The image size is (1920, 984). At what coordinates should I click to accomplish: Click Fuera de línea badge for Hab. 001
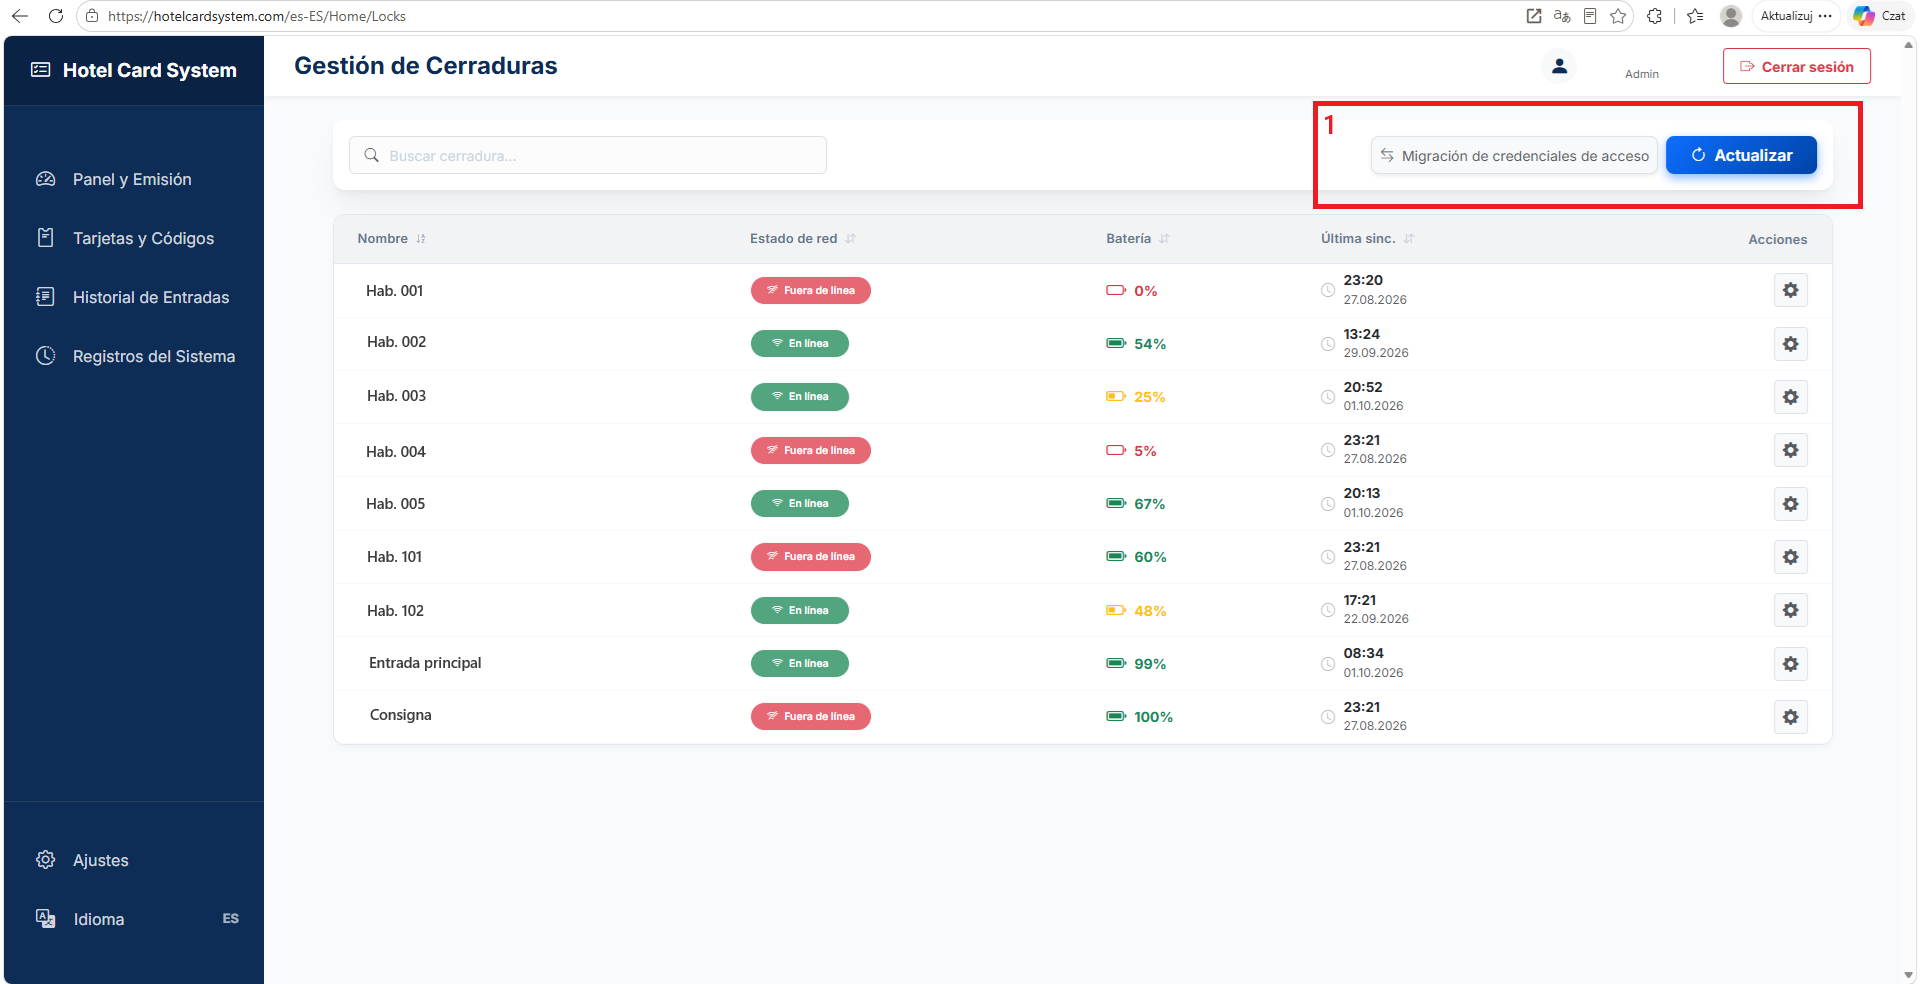(x=811, y=290)
